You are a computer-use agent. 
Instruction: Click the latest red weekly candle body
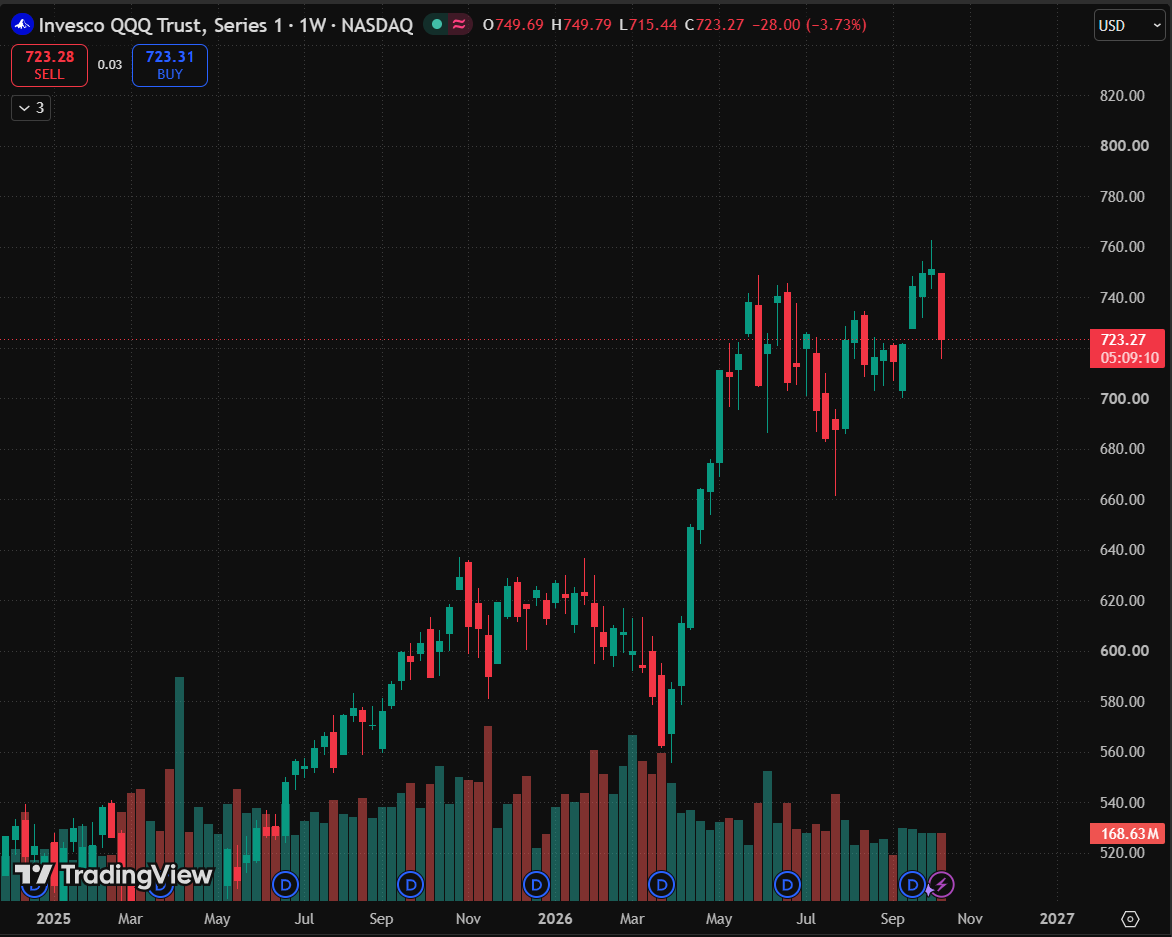tap(942, 306)
